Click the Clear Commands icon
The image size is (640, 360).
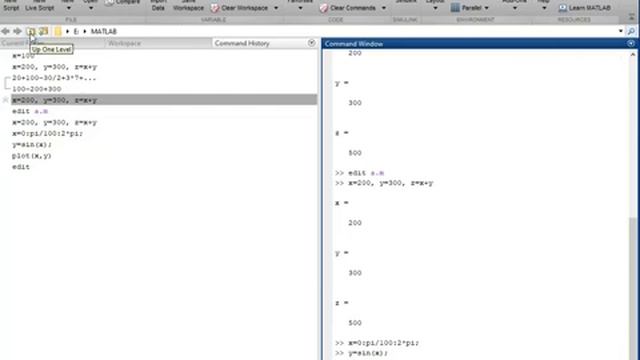coord(324,8)
